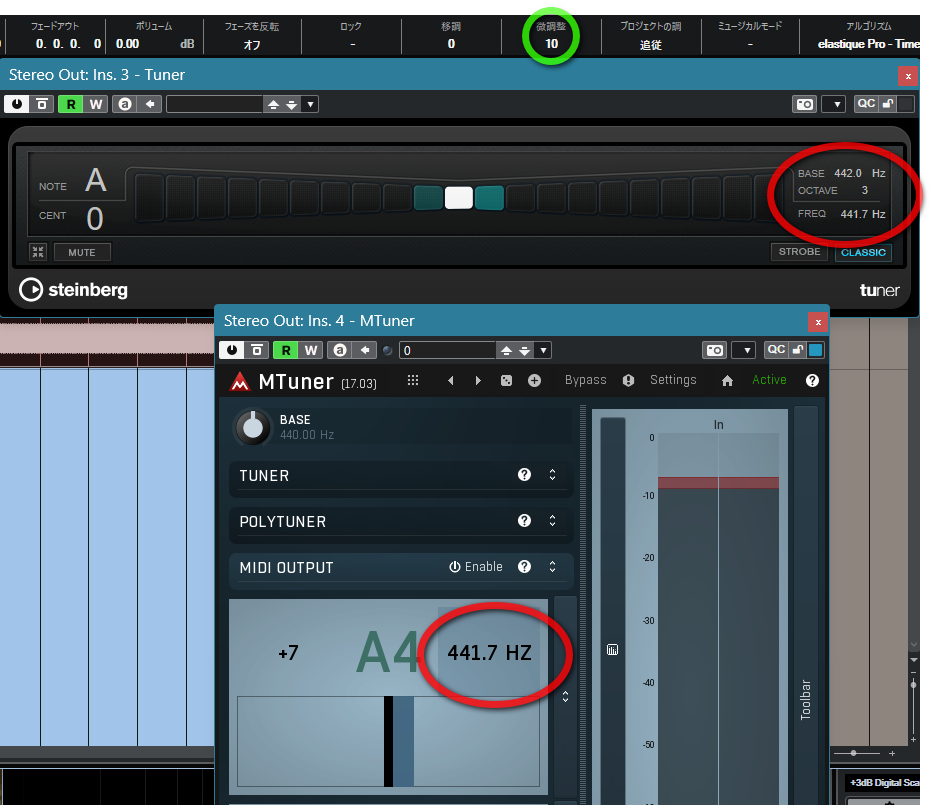The image size is (930, 805).
Task: Open MTuner presets grid icon
Action: pos(413,380)
